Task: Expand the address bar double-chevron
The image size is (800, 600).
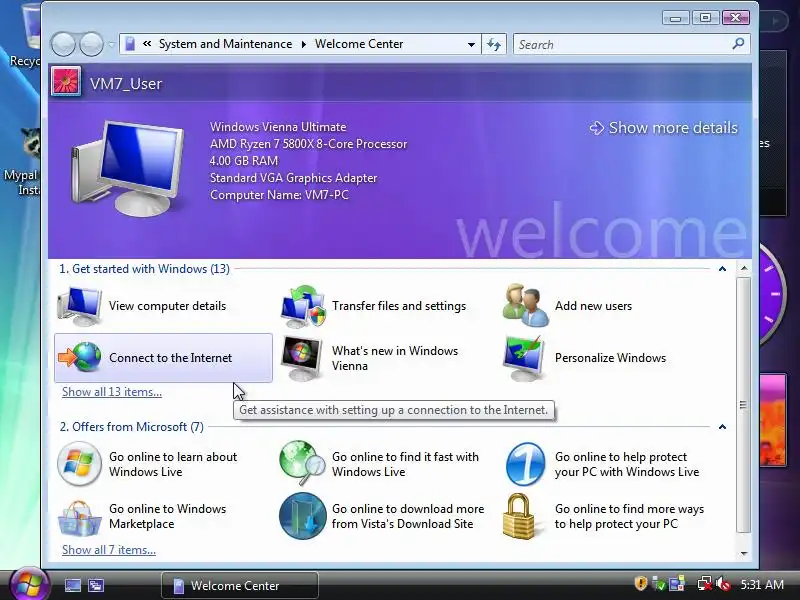Action: [147, 44]
